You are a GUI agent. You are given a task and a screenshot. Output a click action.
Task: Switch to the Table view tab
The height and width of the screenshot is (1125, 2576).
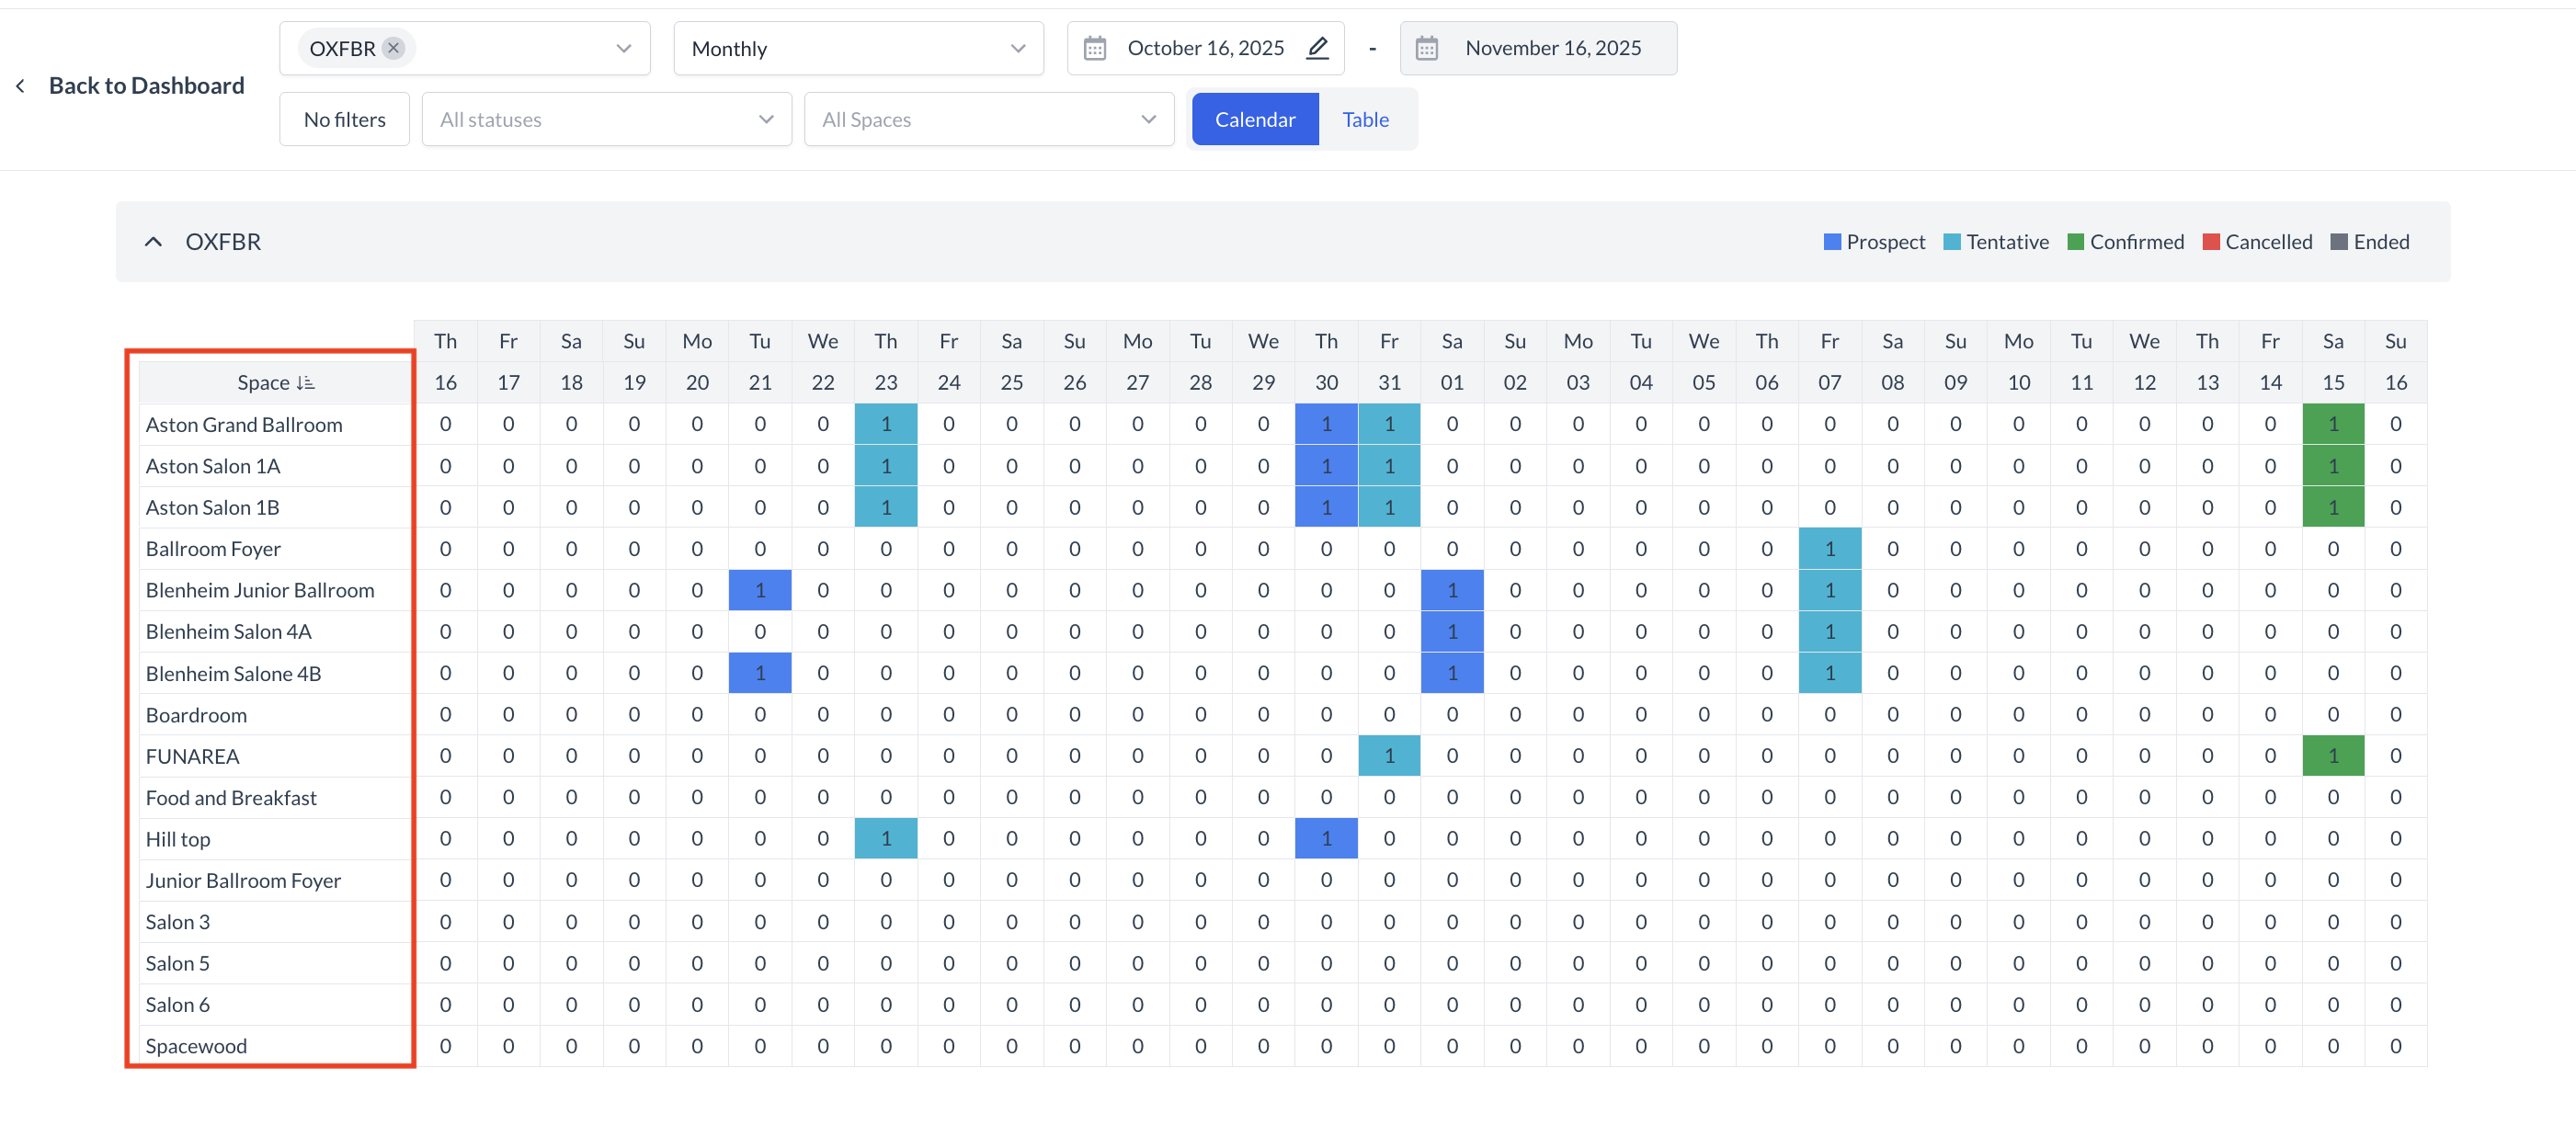(x=1365, y=120)
